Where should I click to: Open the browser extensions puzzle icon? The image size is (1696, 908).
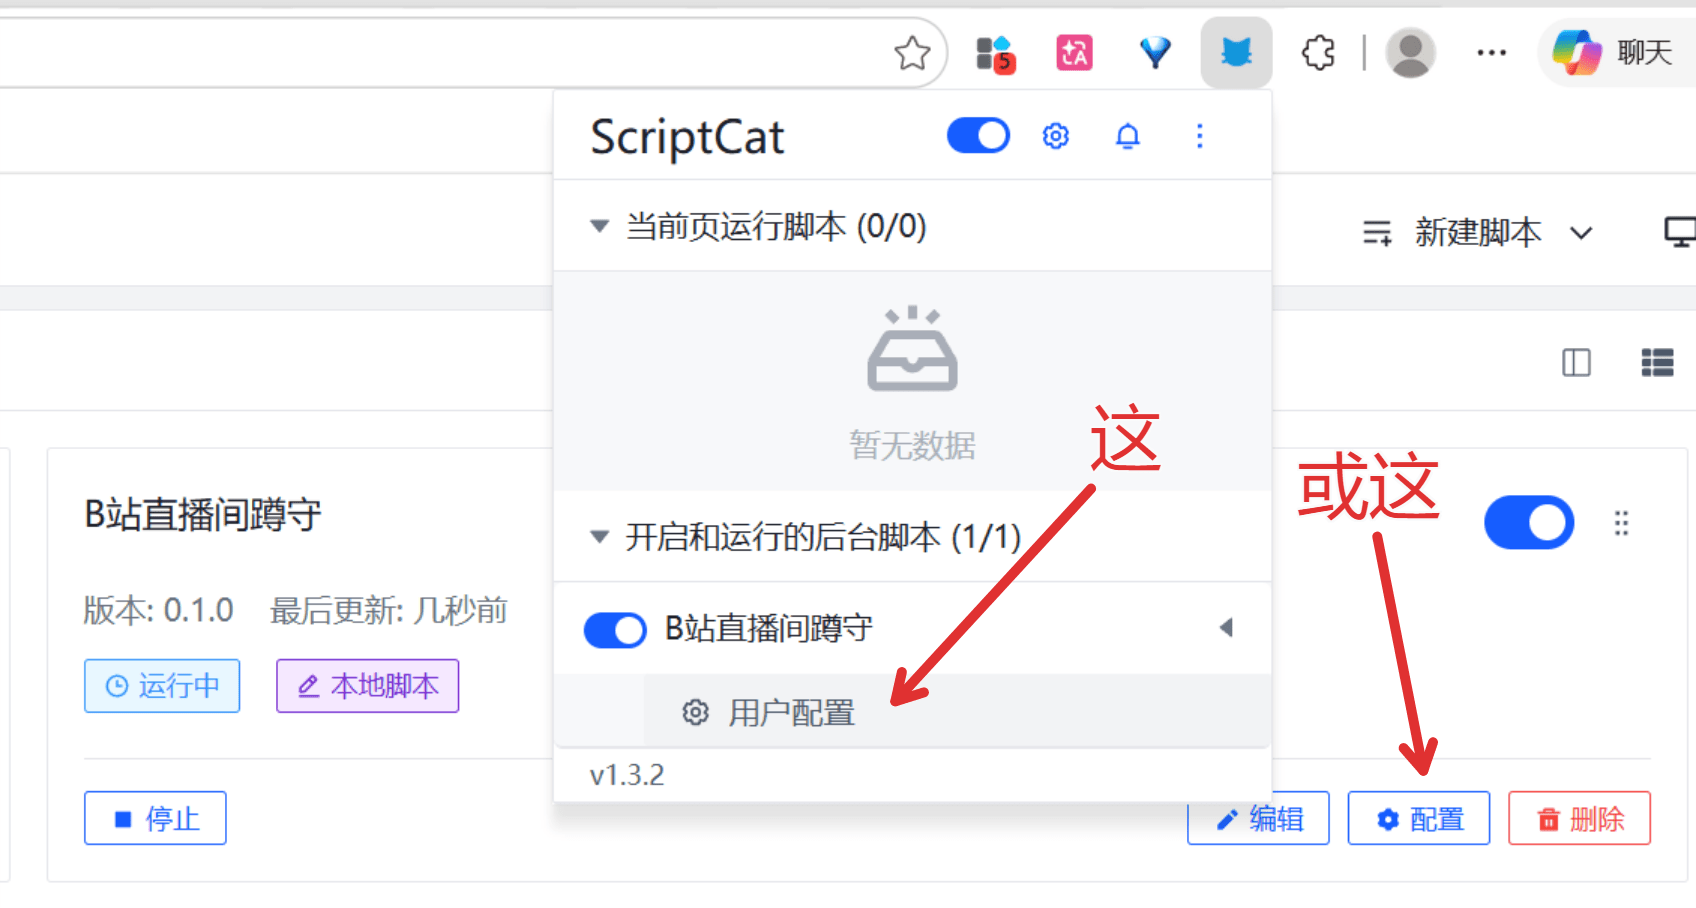(x=1318, y=53)
